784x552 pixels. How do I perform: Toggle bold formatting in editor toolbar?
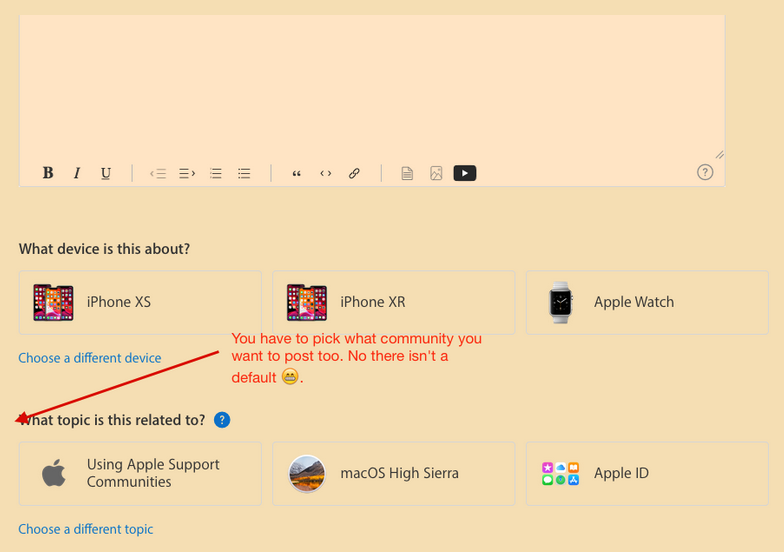(x=48, y=173)
